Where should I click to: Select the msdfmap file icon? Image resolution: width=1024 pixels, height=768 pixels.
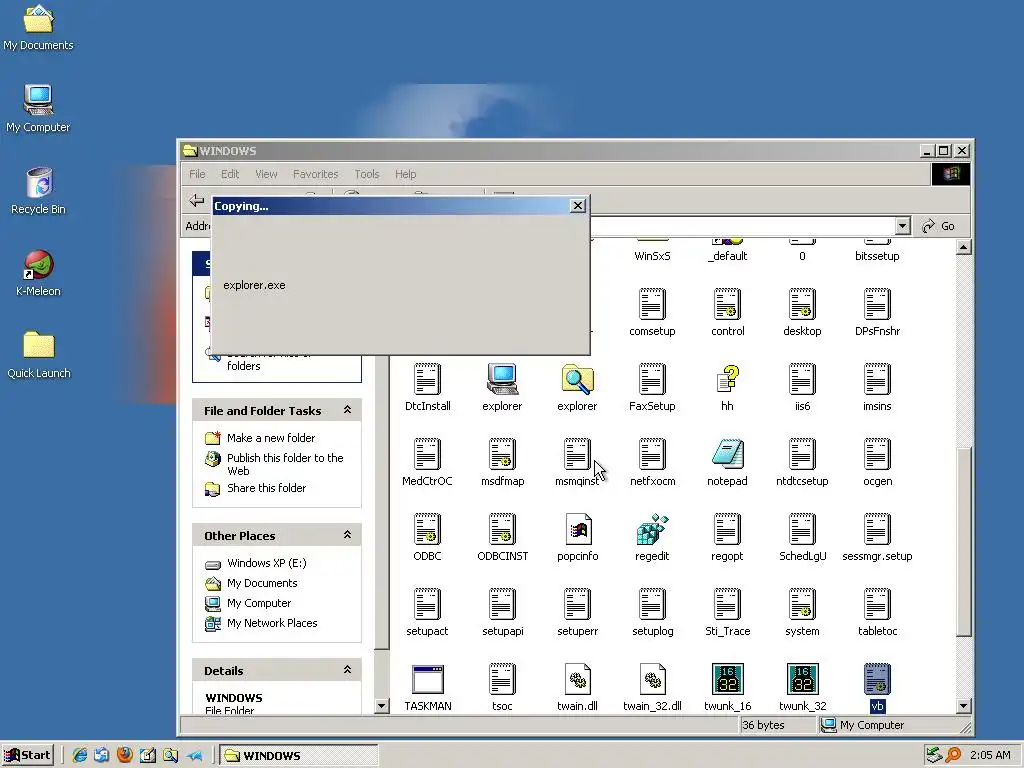(x=502, y=454)
